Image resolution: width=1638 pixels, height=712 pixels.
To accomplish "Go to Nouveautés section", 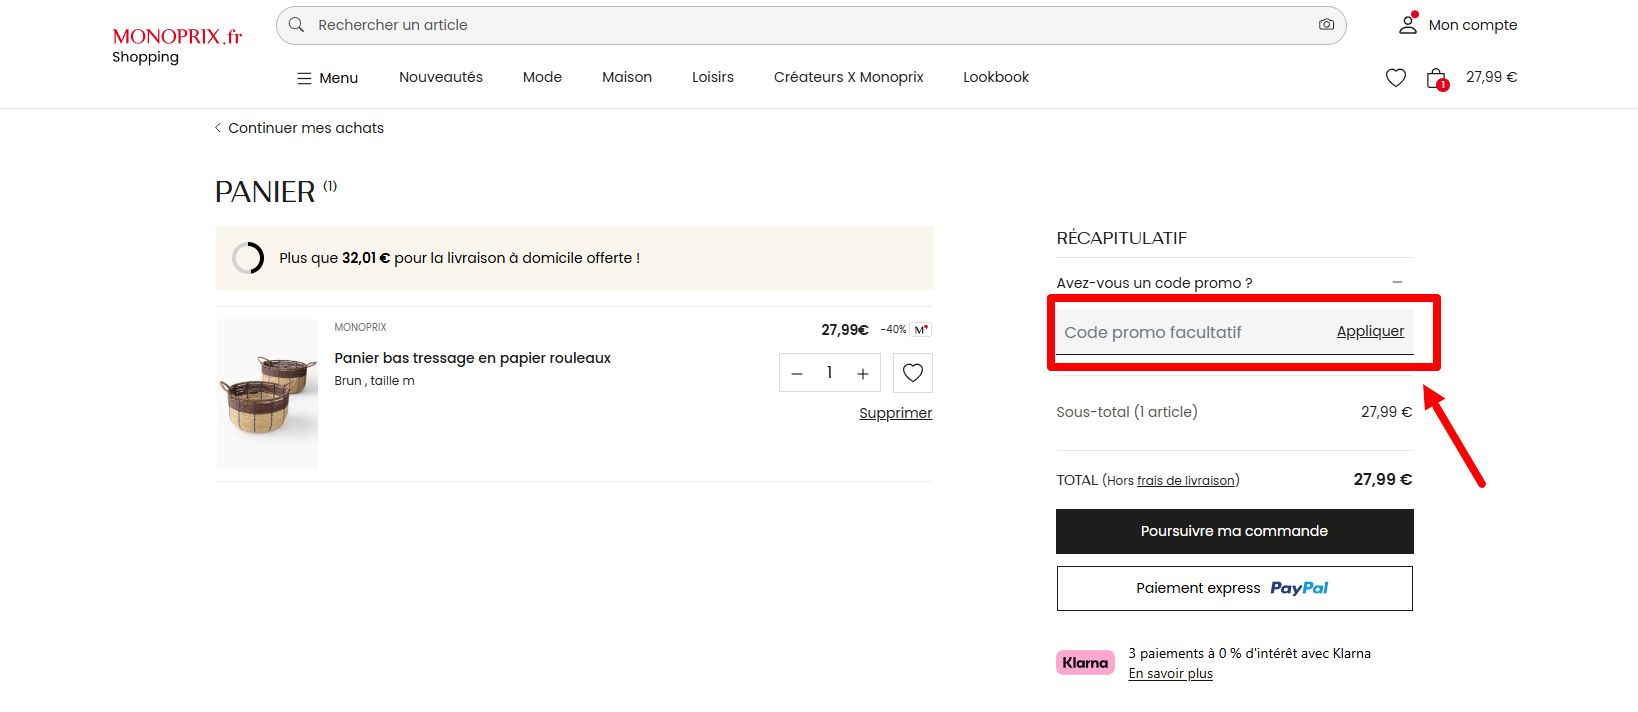I will click(441, 77).
